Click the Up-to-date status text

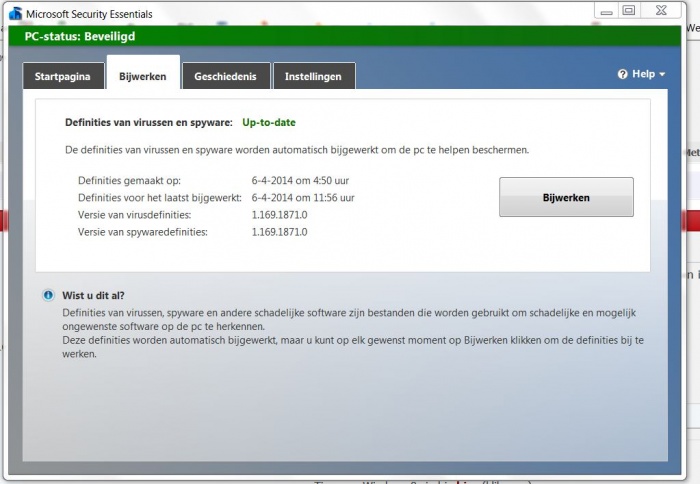click(x=269, y=122)
